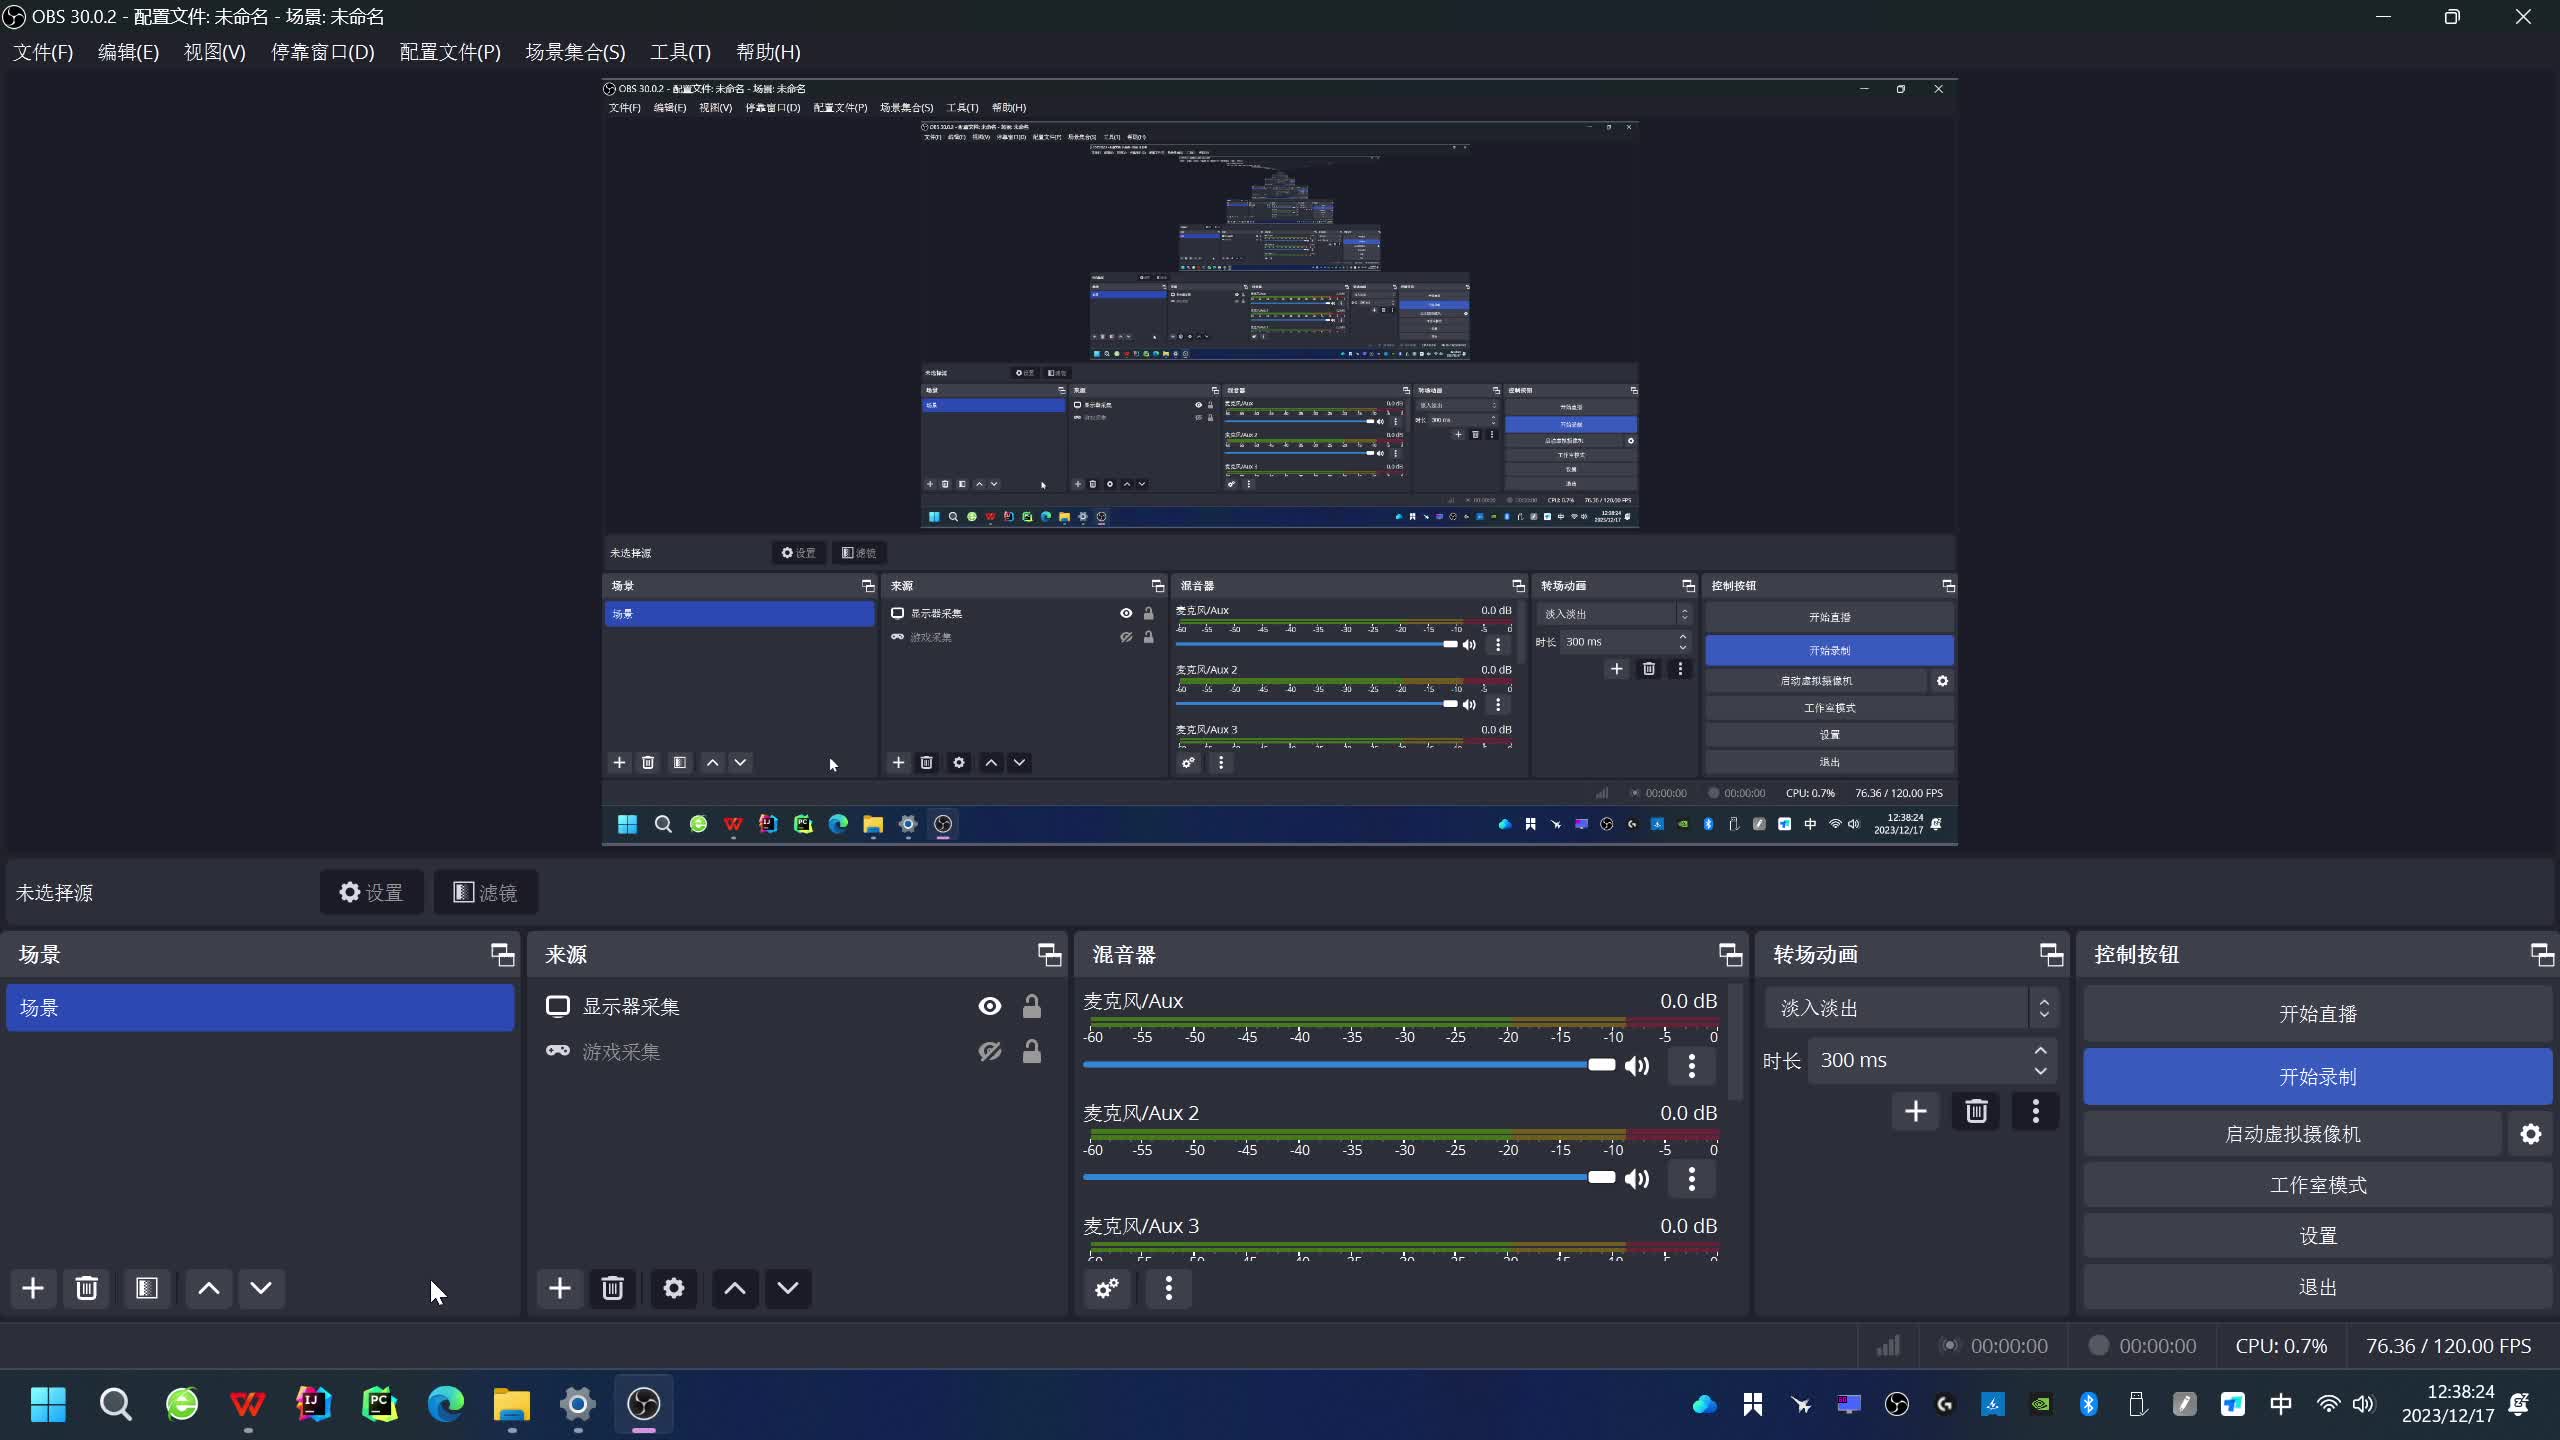Screen dimensions: 2560x1440
Task: Float the 混音器 dock panel
Action: (1730, 955)
